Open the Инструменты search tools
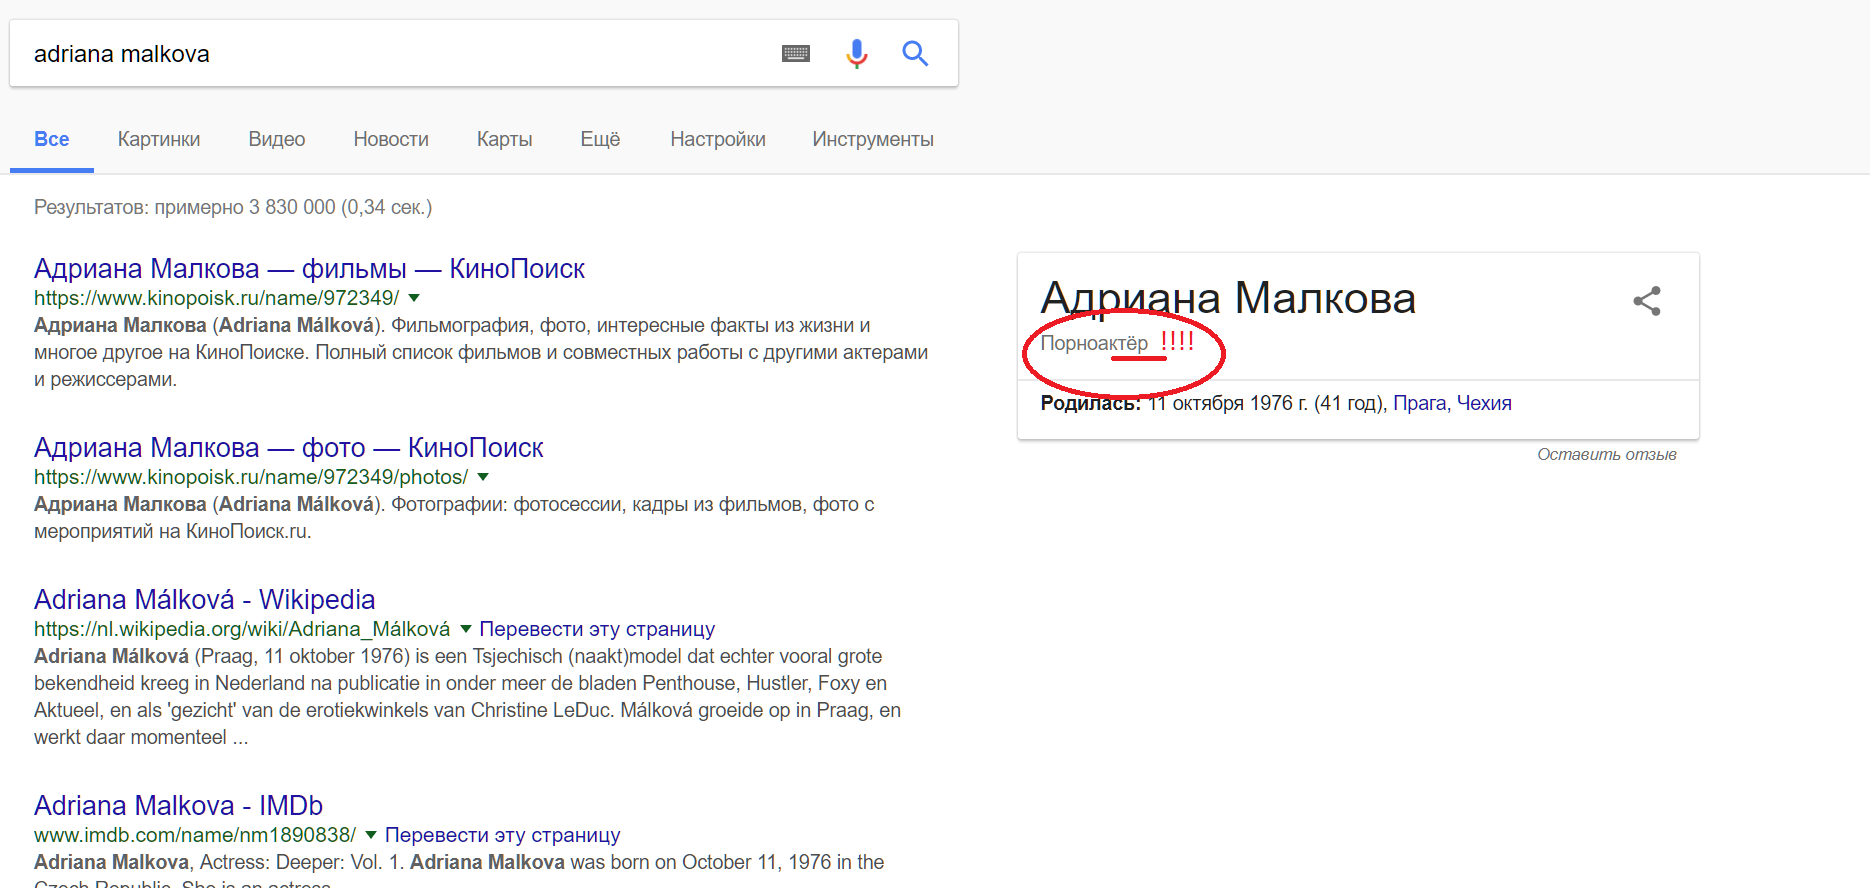 (x=872, y=139)
